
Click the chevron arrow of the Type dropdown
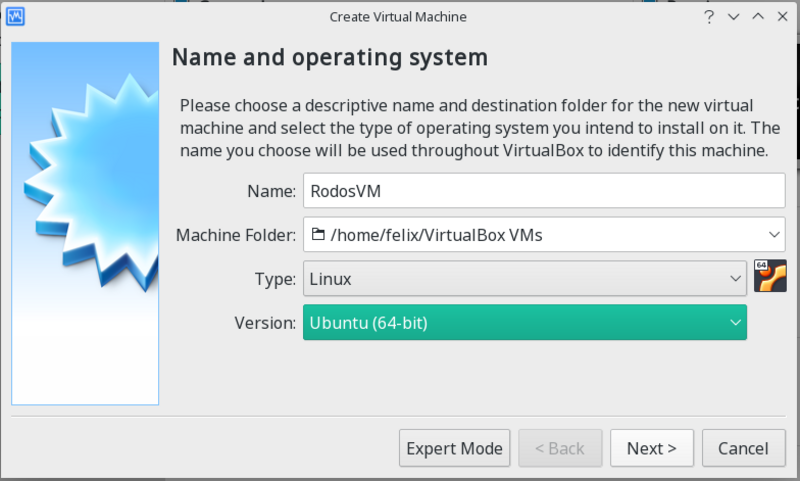point(735,279)
